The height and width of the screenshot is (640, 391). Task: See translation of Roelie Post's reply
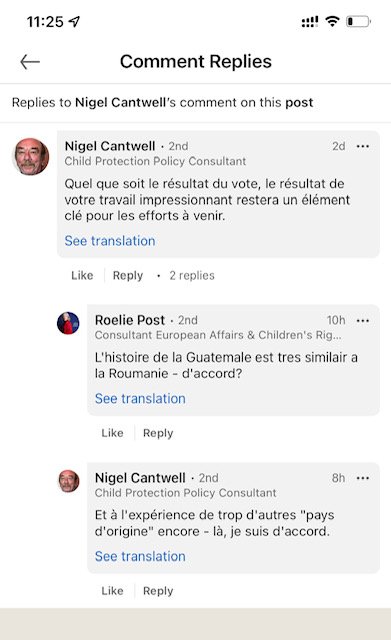[x=140, y=398]
